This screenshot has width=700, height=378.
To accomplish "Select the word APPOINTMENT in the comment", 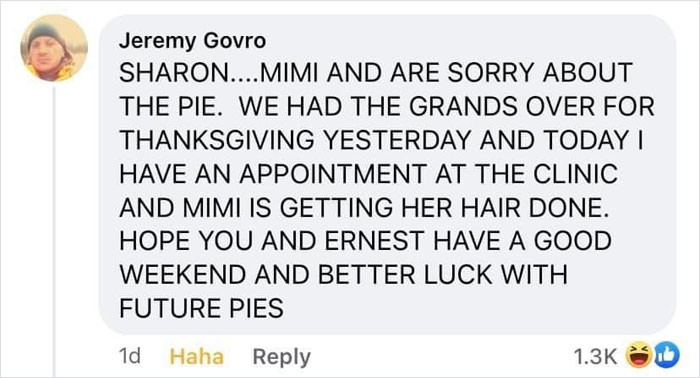I will [x=333, y=174].
